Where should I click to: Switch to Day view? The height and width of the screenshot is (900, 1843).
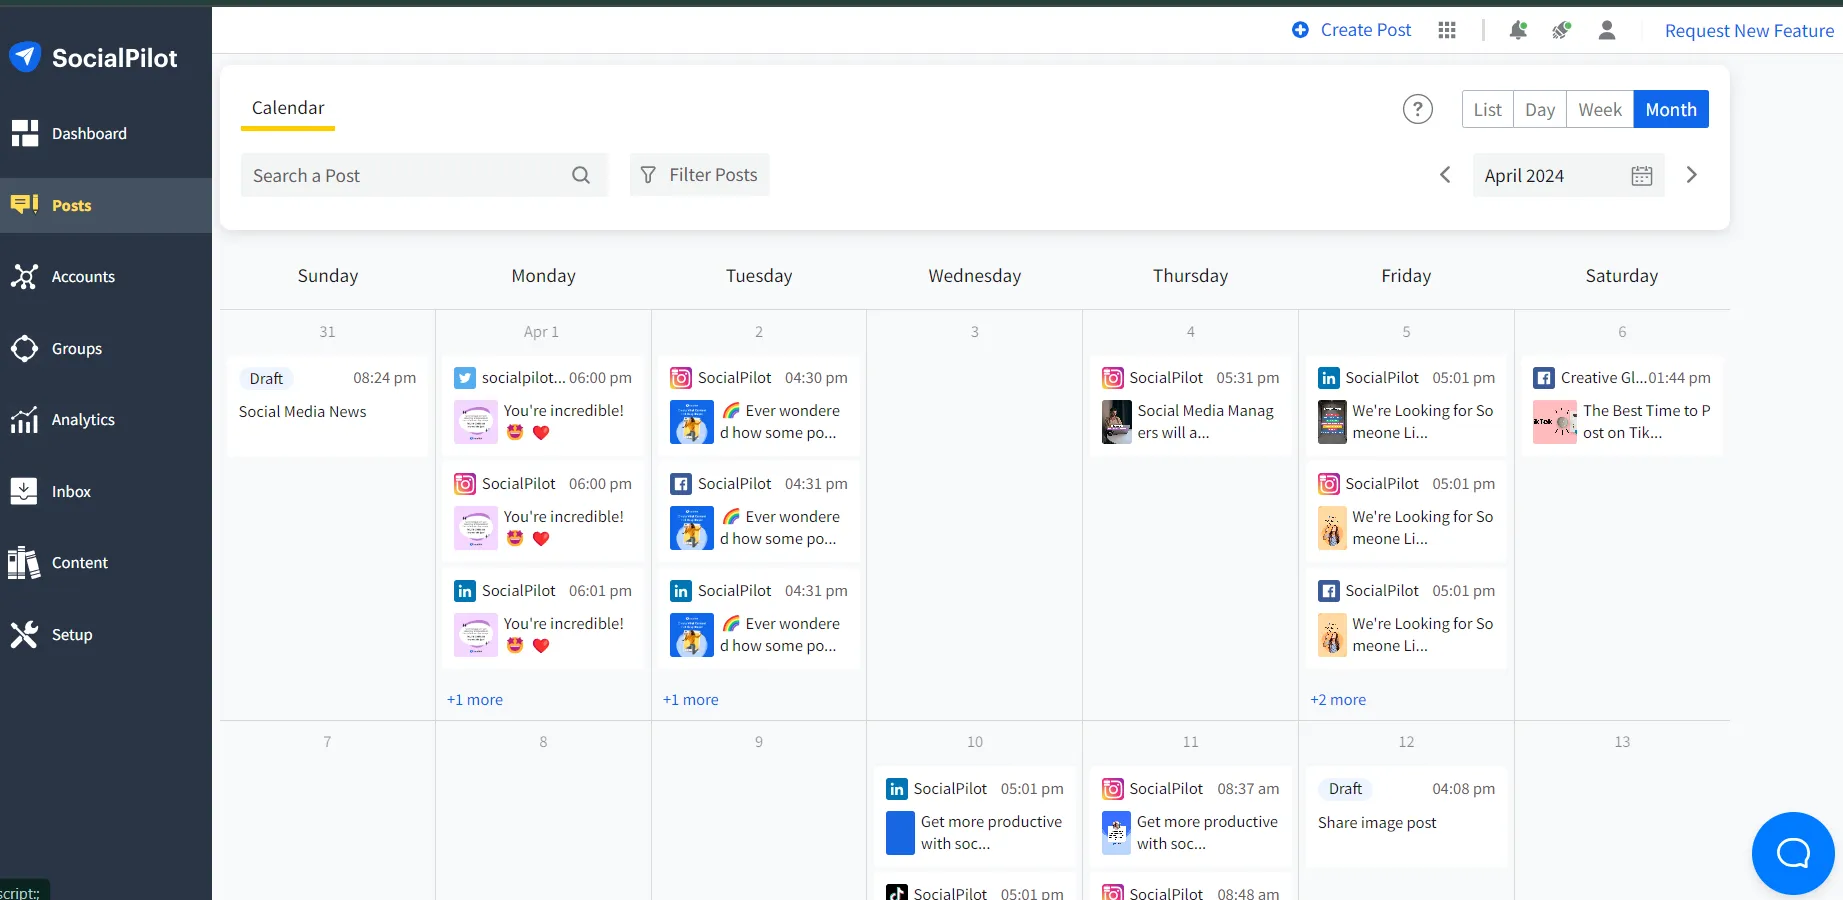pos(1540,109)
